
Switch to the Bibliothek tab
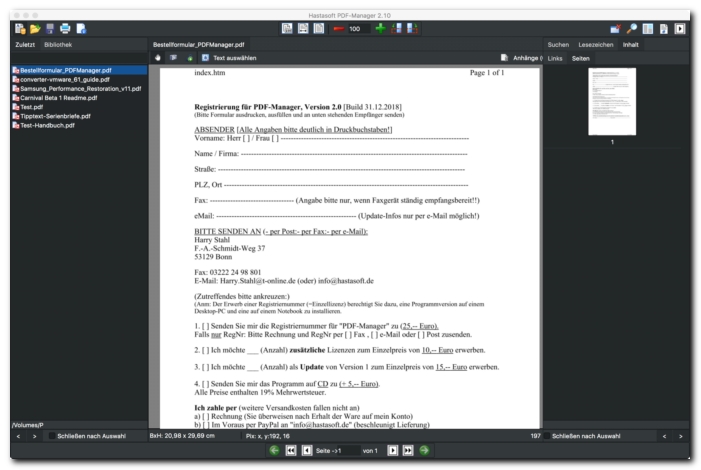[x=58, y=45]
